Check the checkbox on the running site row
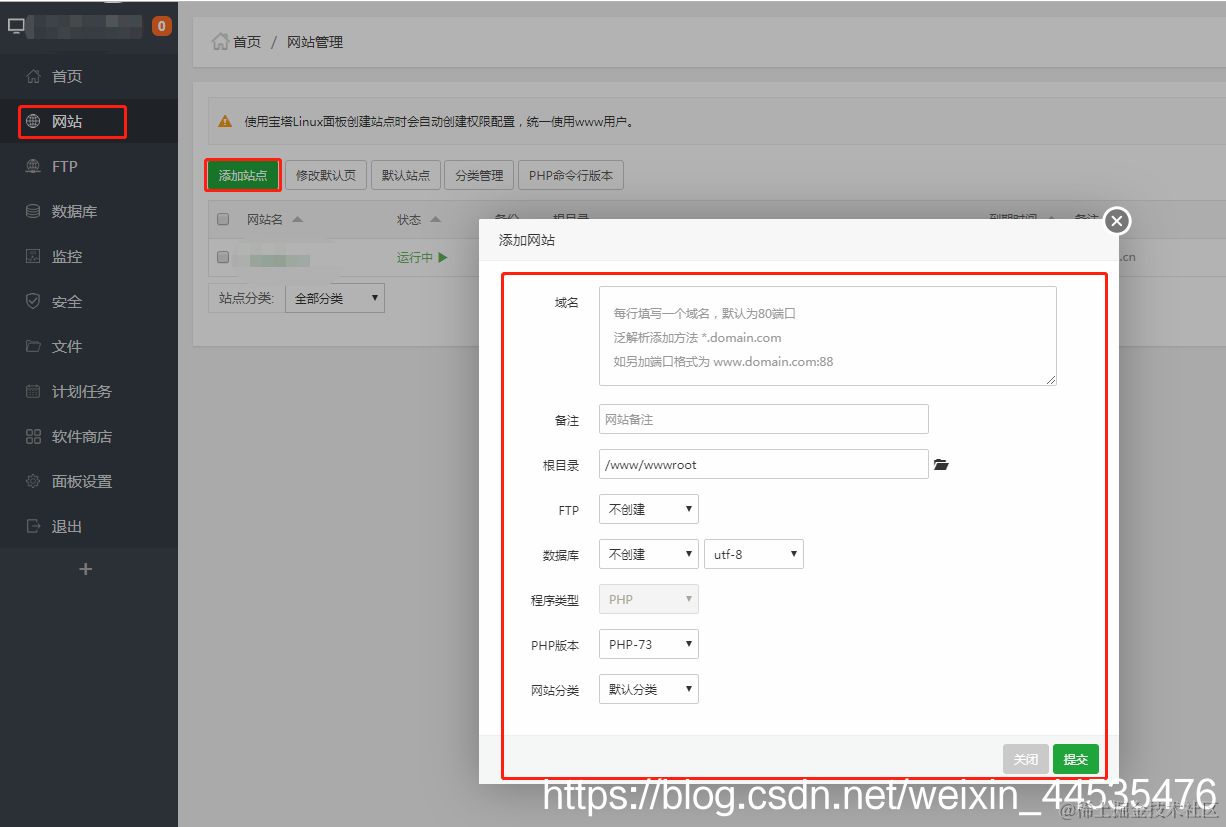1226x827 pixels. click(223, 257)
